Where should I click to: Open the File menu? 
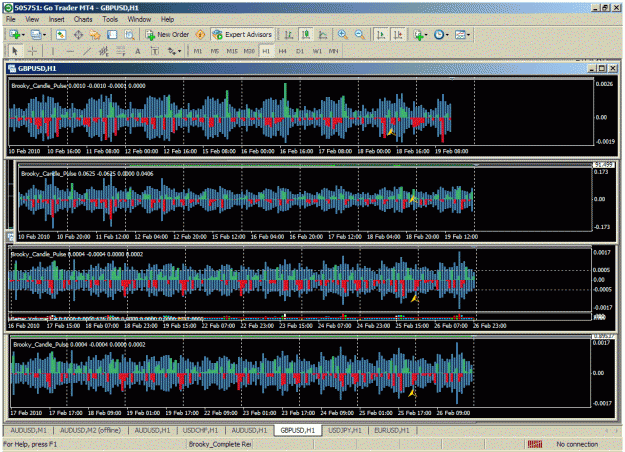pos(11,19)
